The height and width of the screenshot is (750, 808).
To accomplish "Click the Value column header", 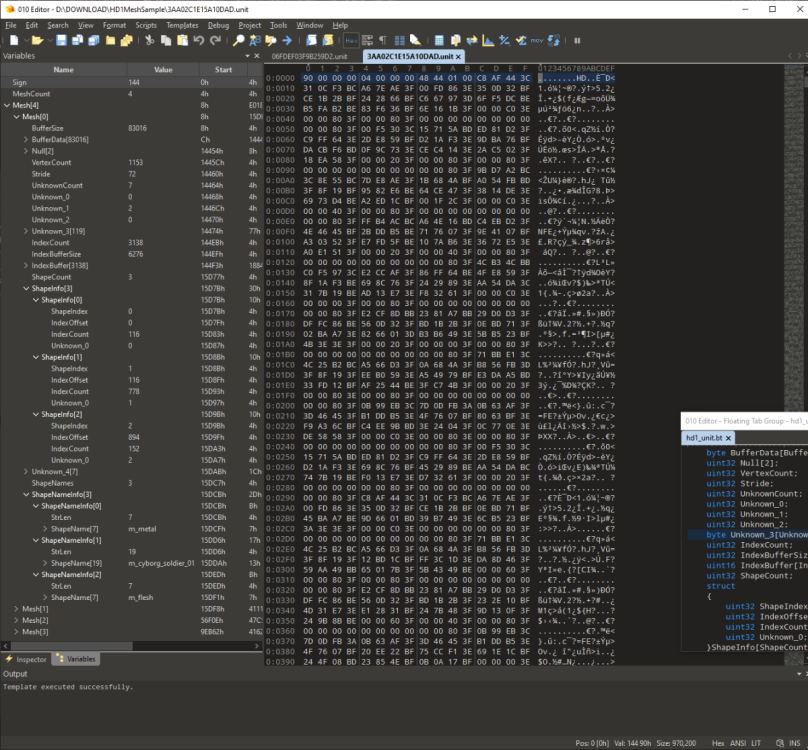I will tap(163, 70).
